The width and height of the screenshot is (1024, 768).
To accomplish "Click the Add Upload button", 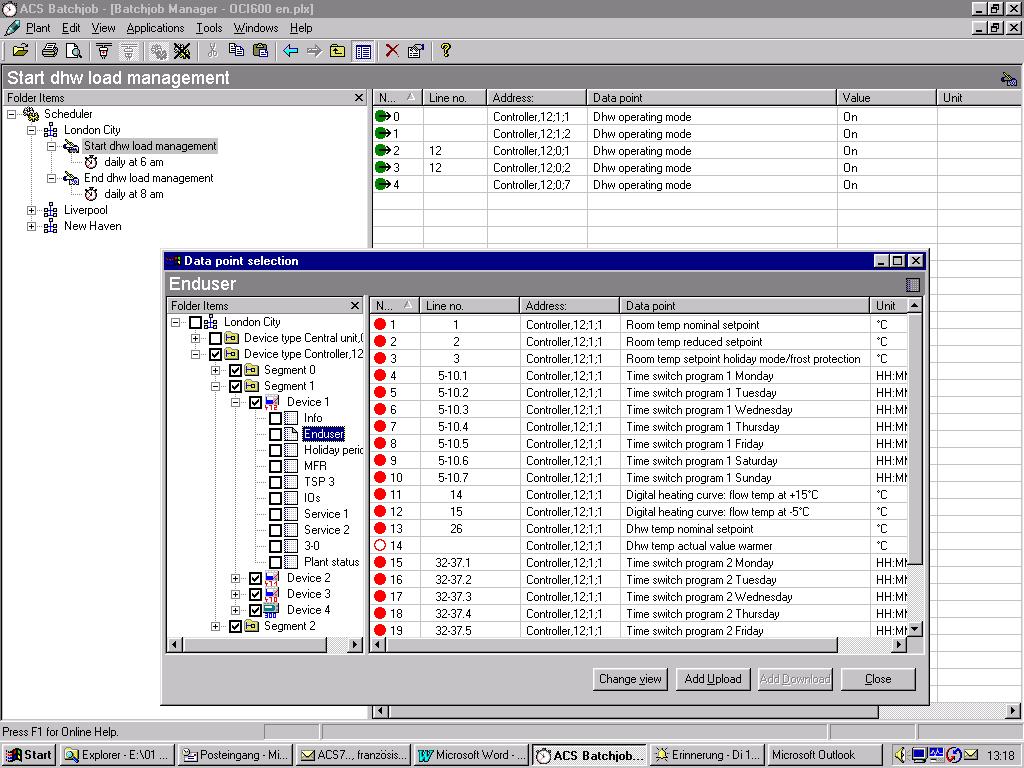I will point(713,679).
